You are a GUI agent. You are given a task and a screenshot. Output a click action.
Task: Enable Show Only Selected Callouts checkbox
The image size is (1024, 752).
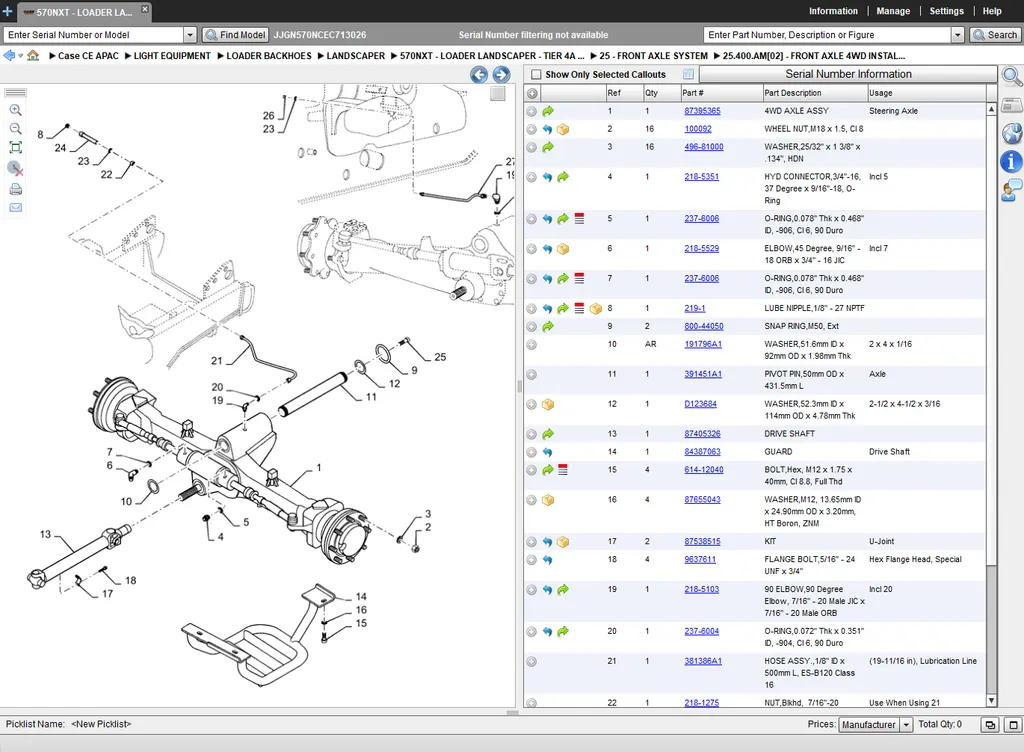536,74
